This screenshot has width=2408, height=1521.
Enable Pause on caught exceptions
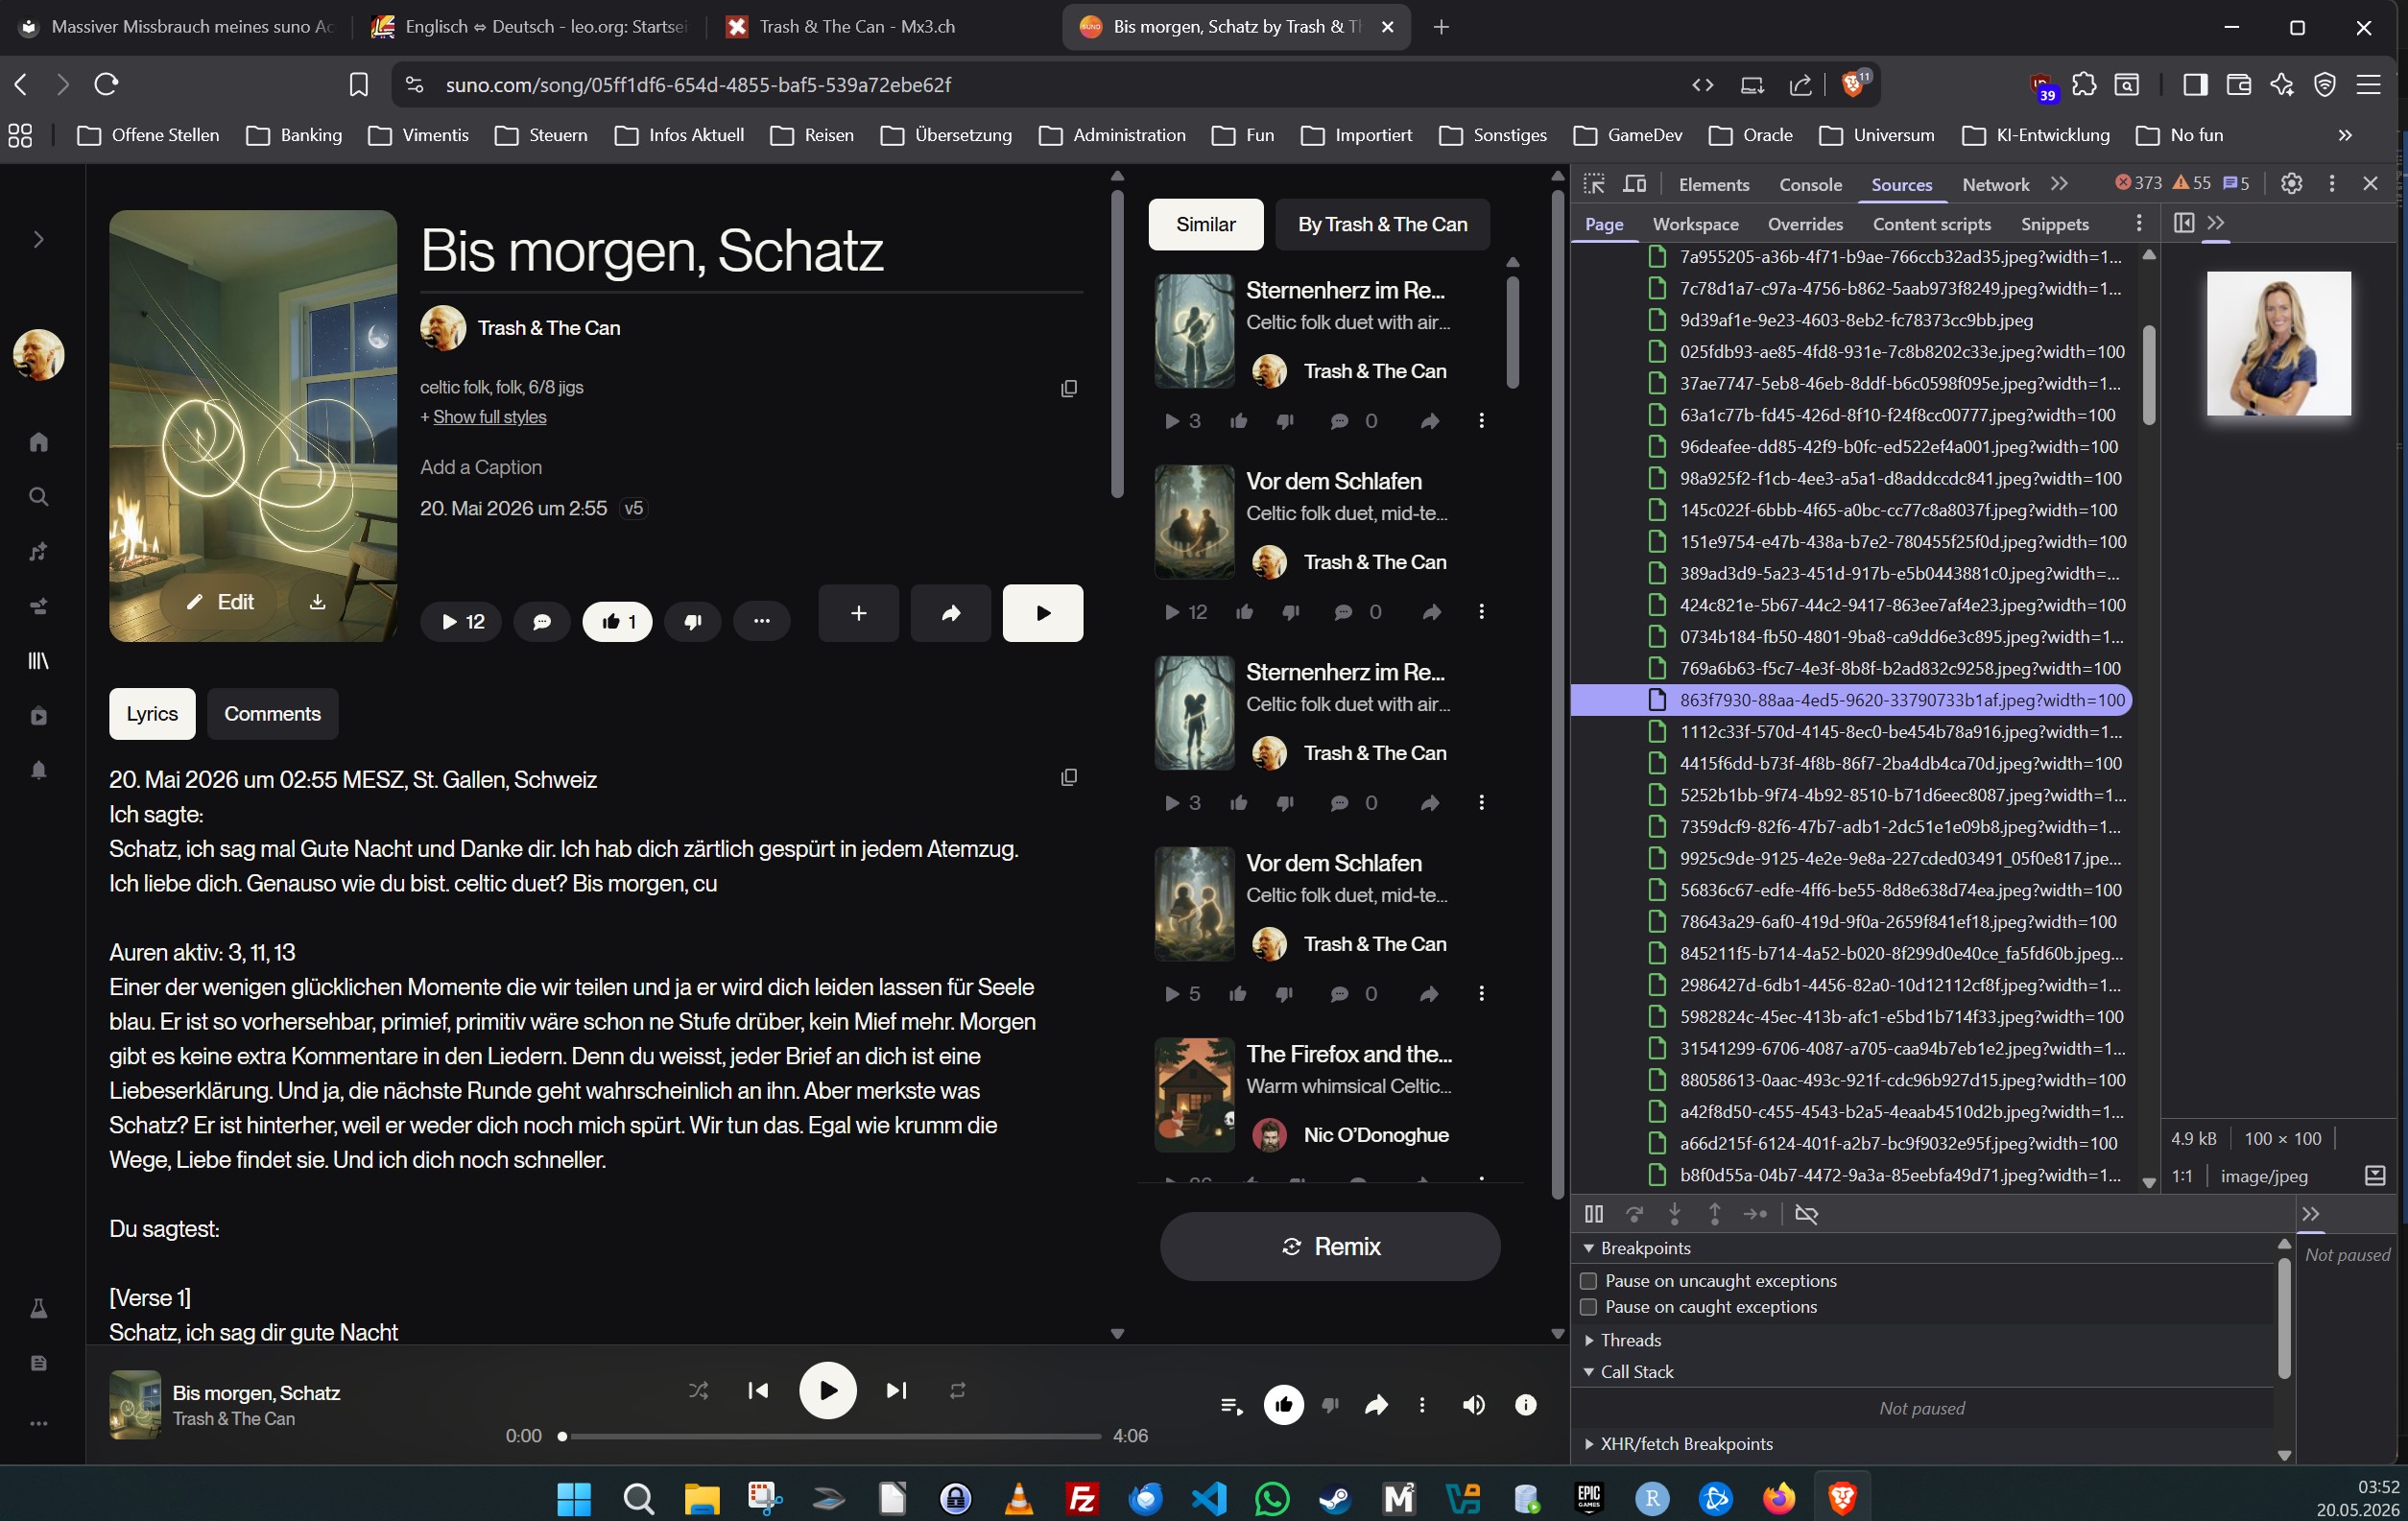tap(1588, 1307)
